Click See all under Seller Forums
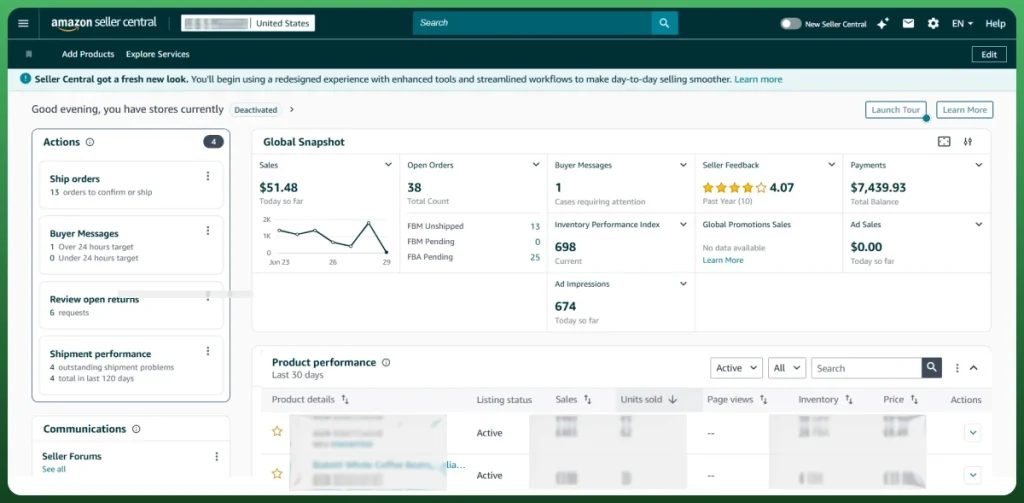The width and height of the screenshot is (1024, 503). pos(54,469)
